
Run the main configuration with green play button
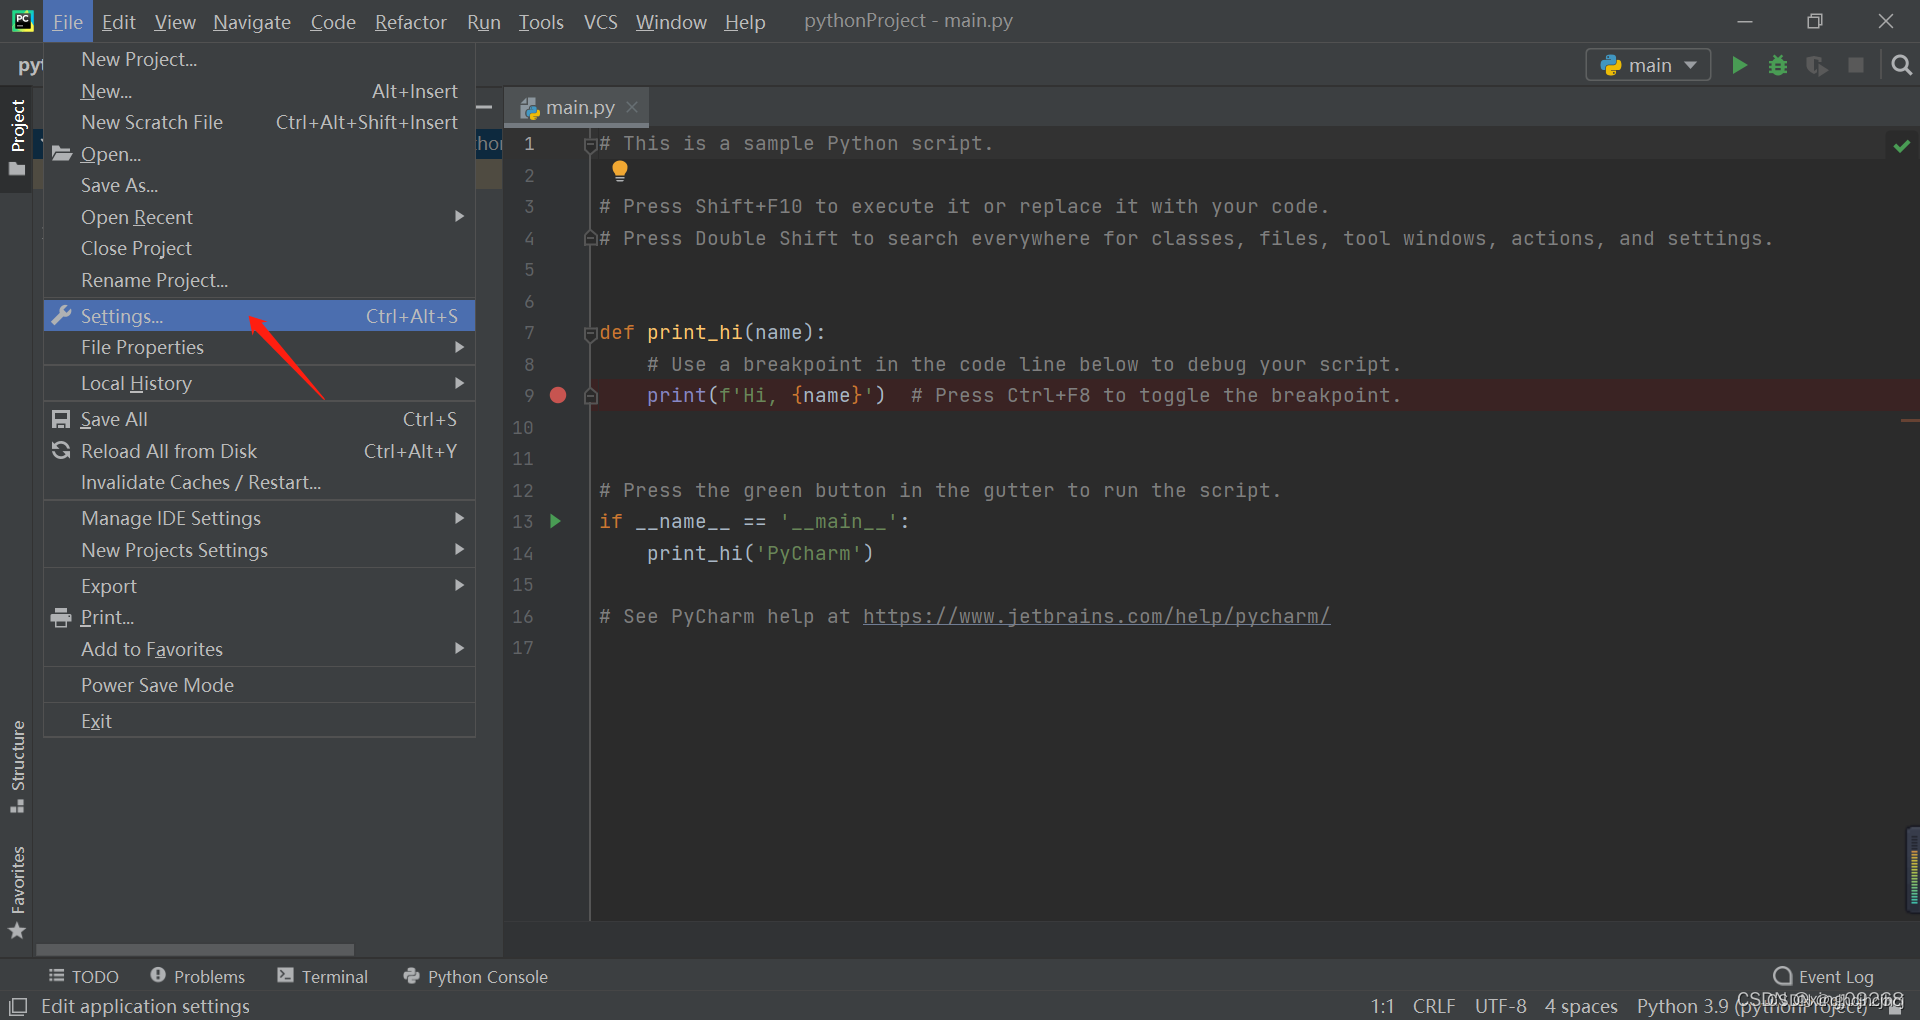1739,65
